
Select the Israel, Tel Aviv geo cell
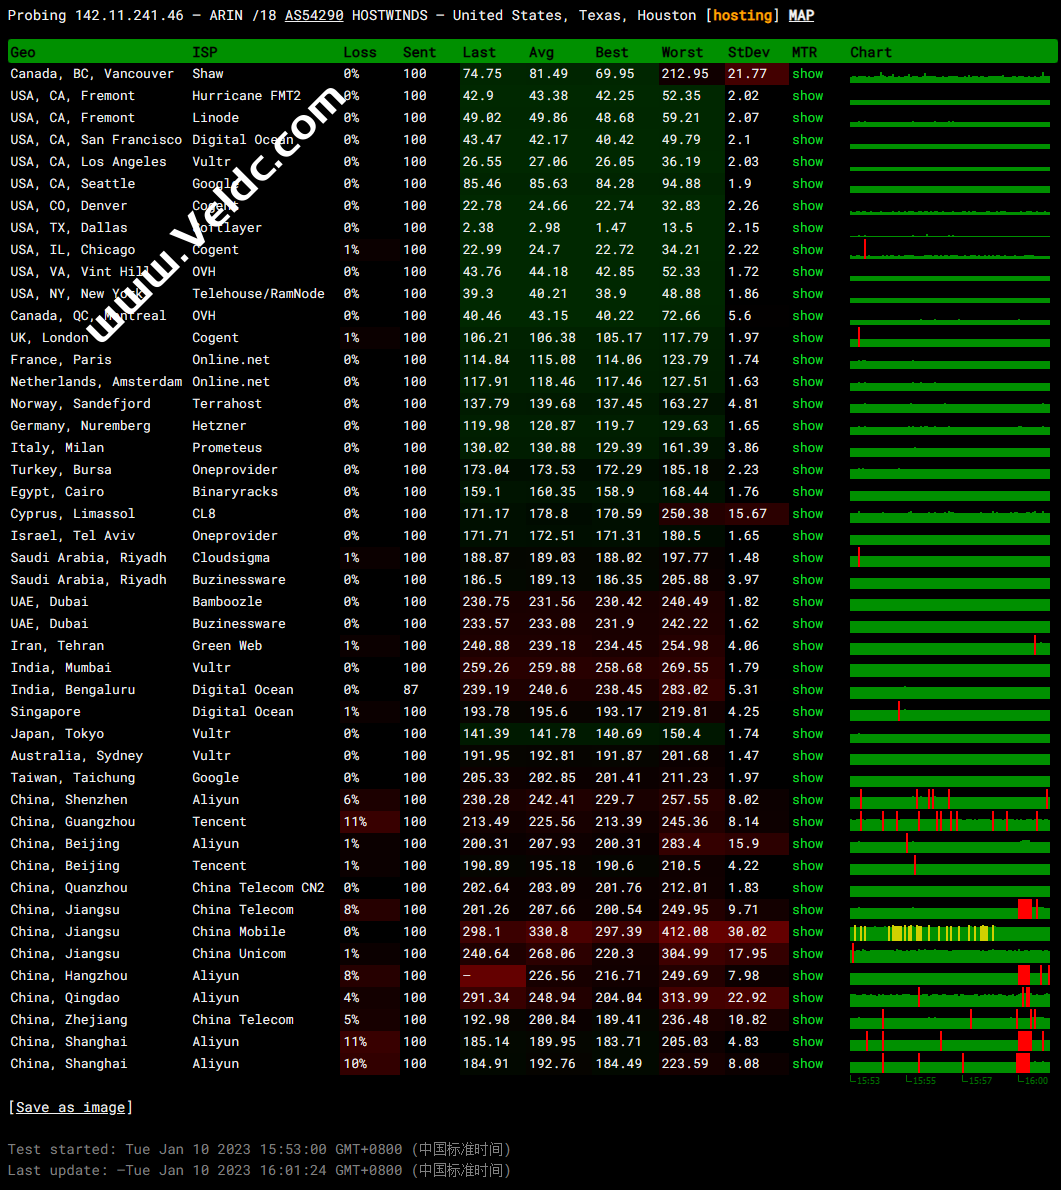tap(73, 536)
